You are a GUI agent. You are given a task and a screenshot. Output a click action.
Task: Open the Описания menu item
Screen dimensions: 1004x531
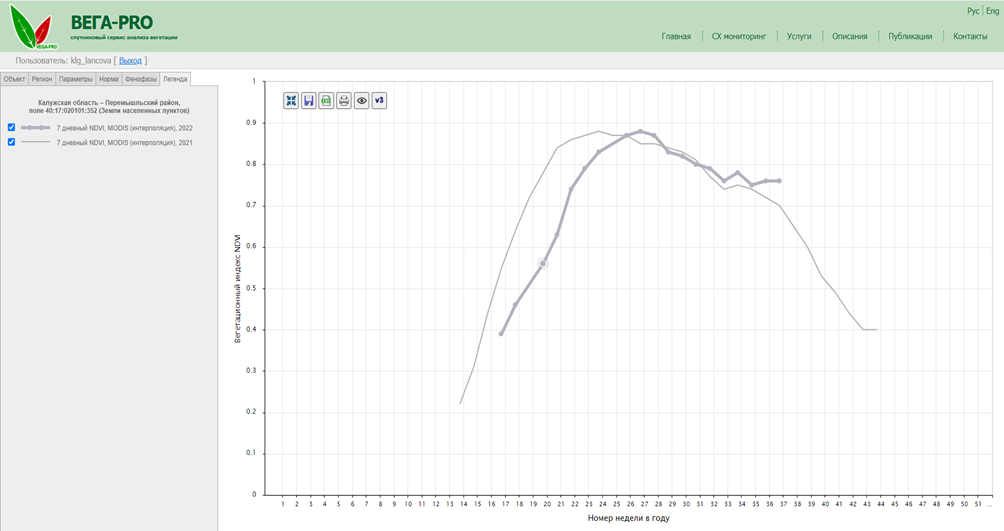[x=850, y=37]
